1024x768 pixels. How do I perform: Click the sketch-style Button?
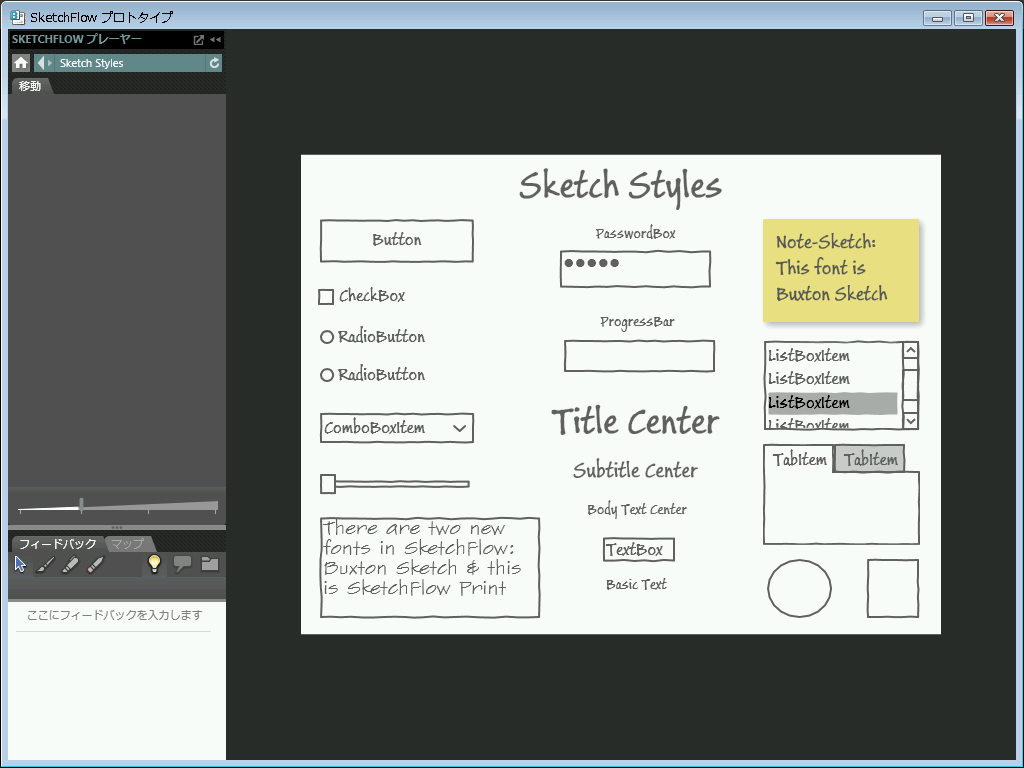[x=396, y=241]
